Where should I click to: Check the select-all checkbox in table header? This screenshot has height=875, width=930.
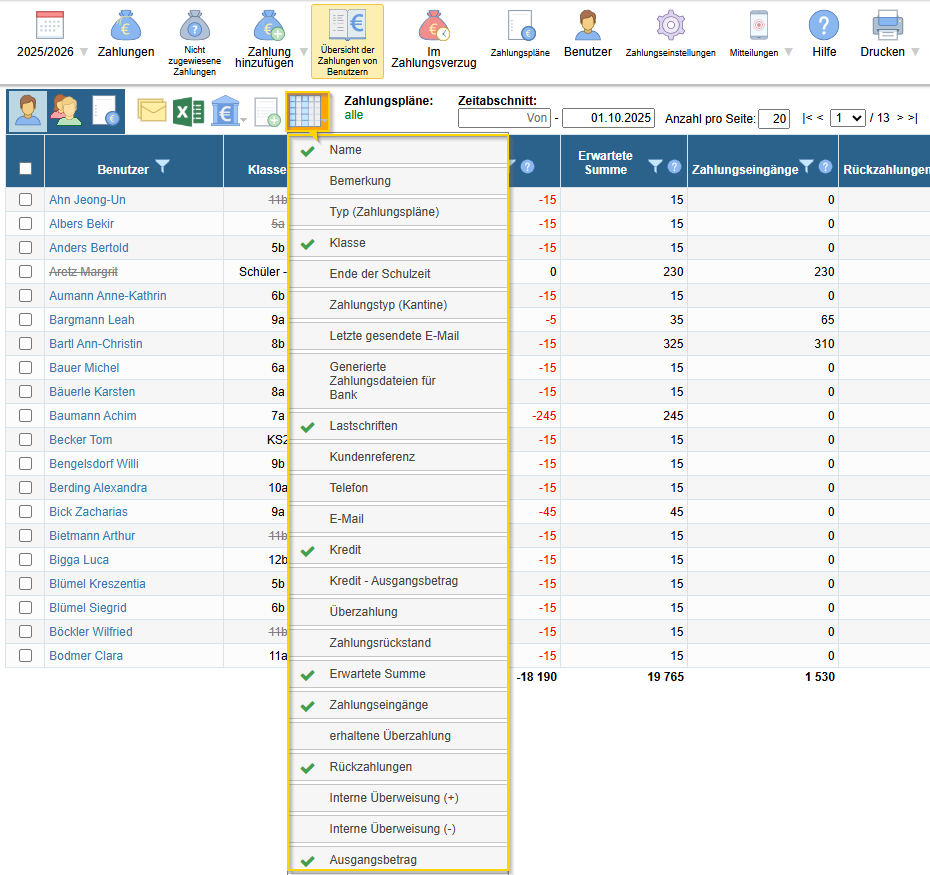[x=25, y=169]
